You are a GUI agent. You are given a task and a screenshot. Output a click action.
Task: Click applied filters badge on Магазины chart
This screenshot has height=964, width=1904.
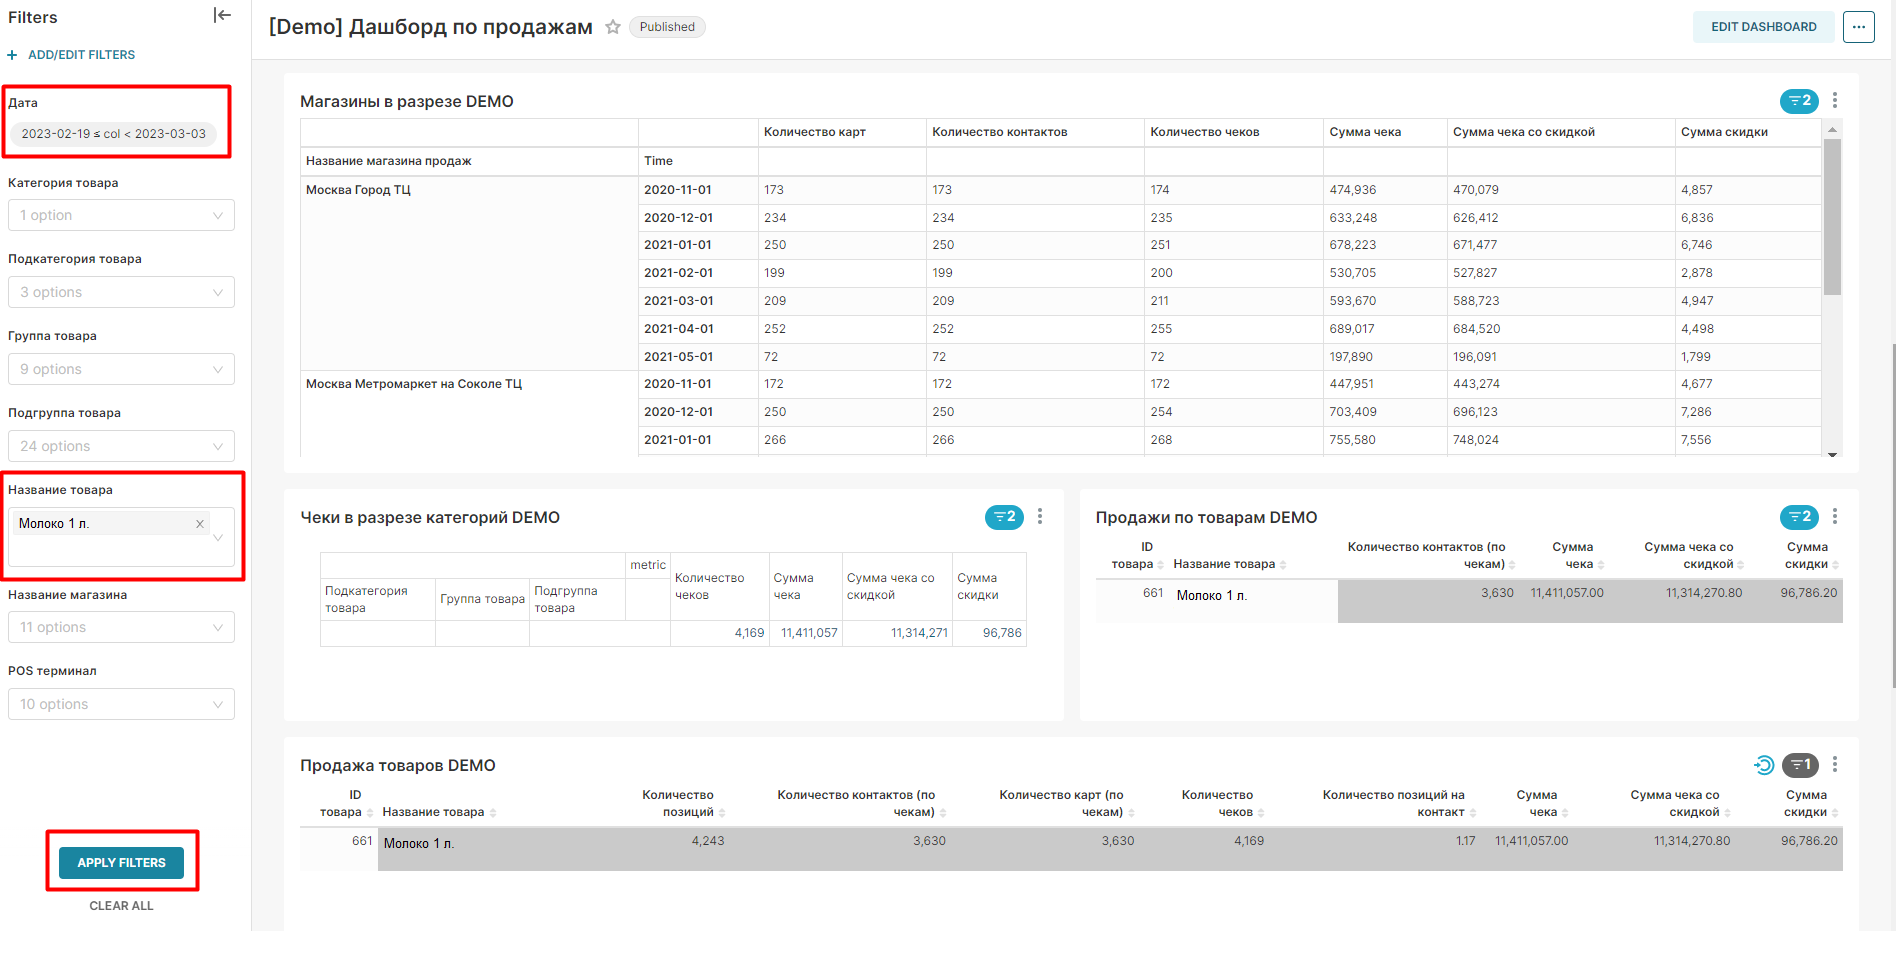click(x=1798, y=101)
